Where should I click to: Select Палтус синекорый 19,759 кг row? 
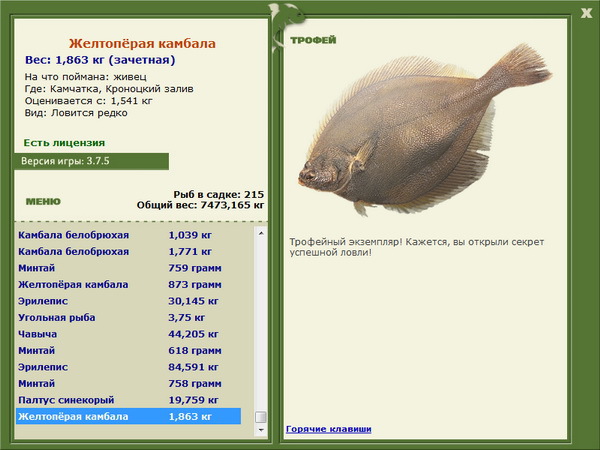[129, 399]
